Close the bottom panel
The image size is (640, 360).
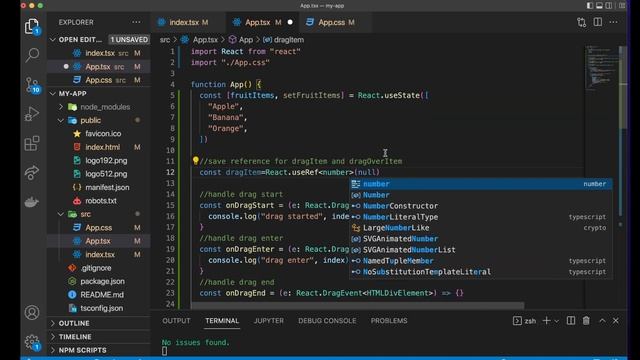coord(616,321)
